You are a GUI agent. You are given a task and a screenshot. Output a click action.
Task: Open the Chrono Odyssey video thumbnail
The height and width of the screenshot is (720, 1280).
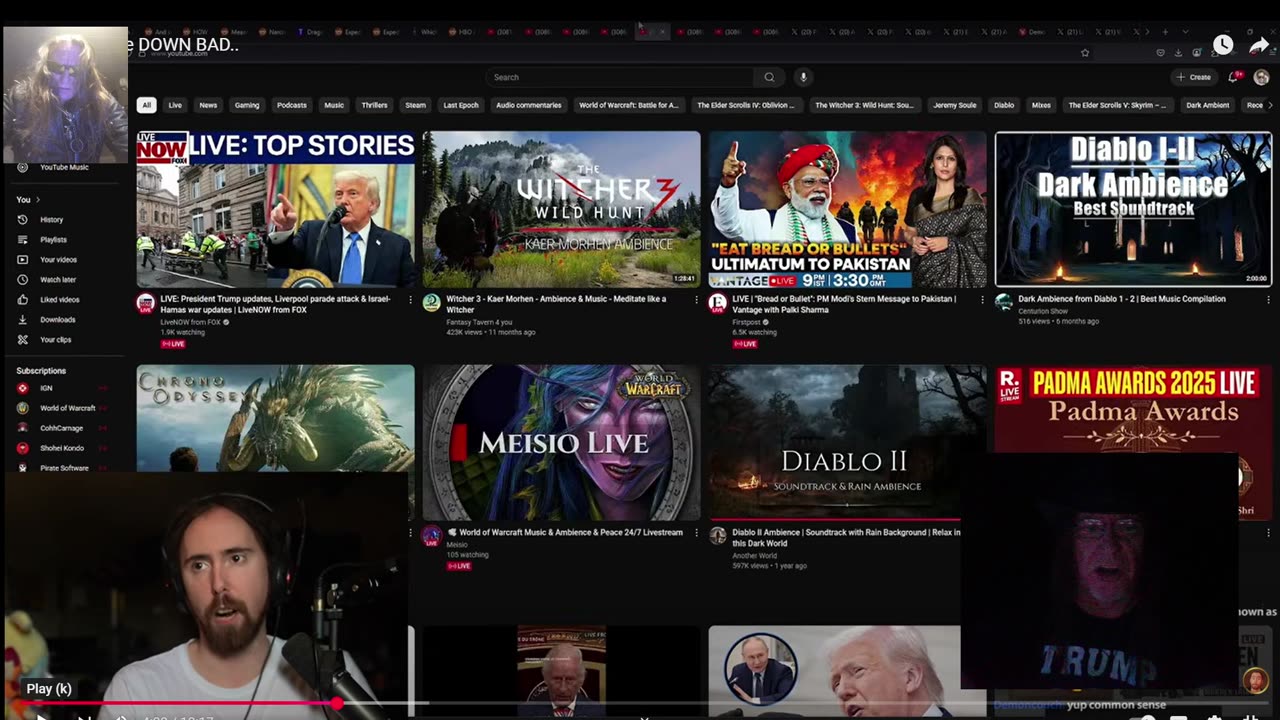click(276, 417)
